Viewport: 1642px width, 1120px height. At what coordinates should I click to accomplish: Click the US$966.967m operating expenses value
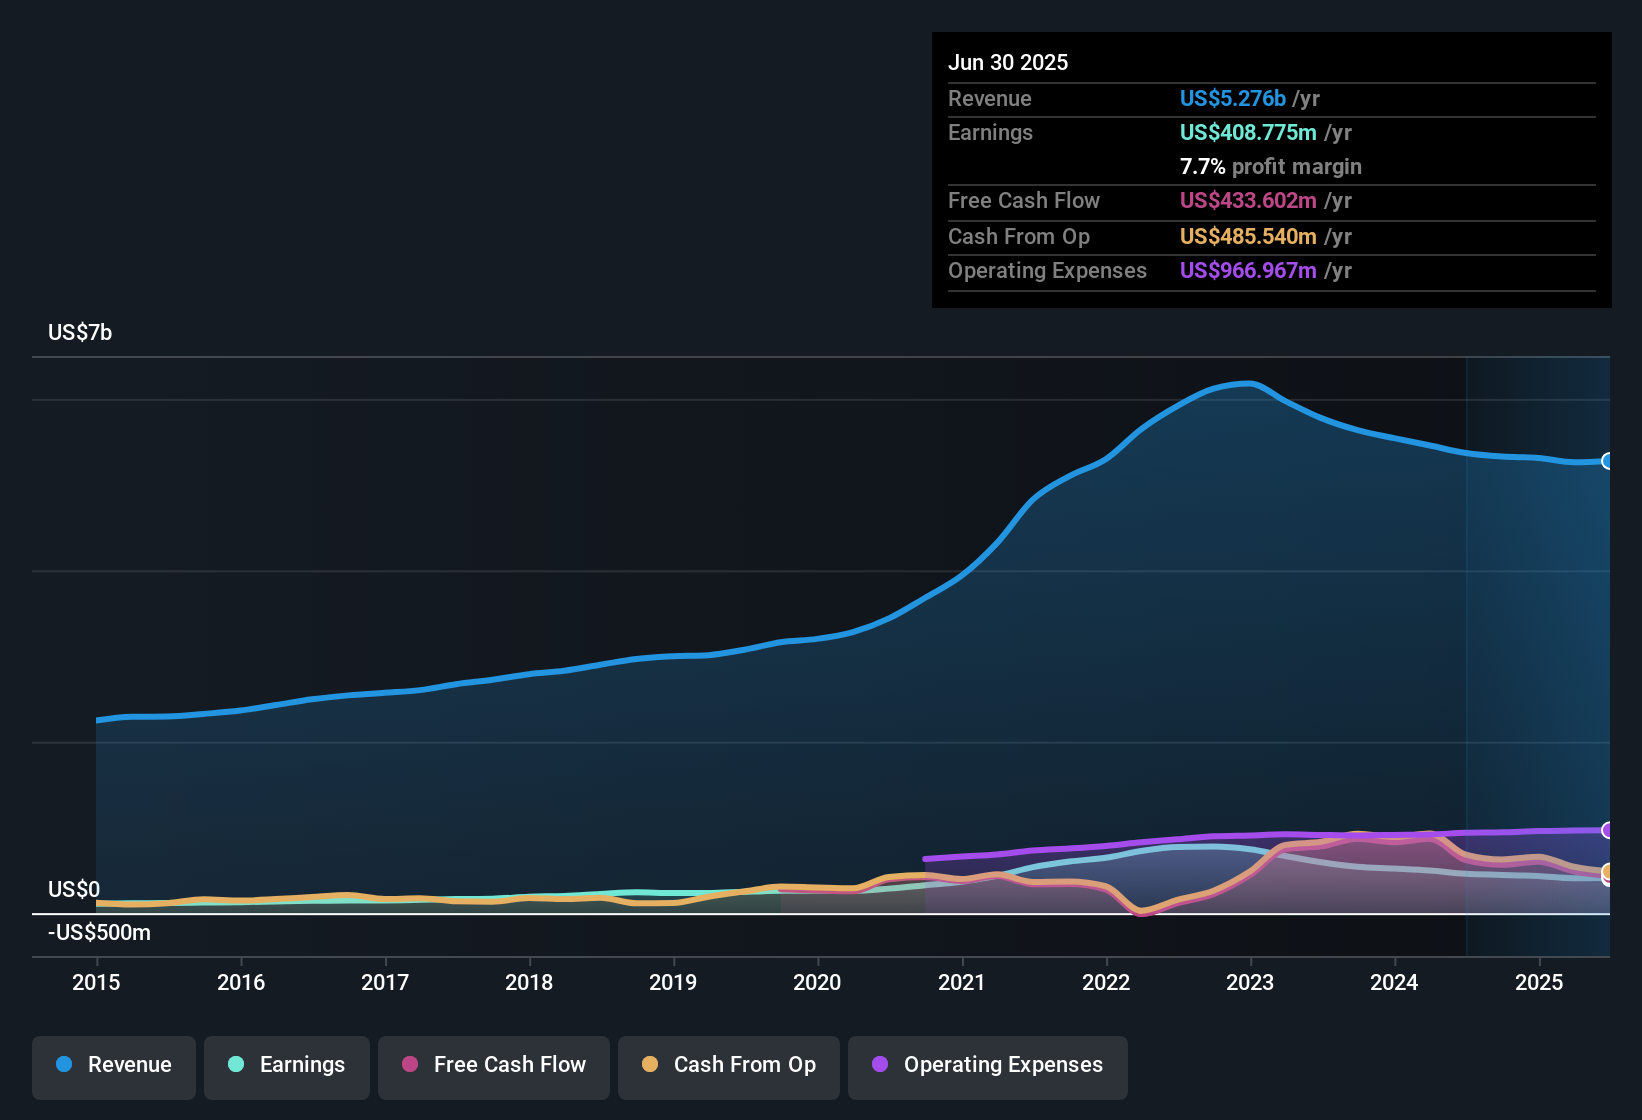point(1248,271)
